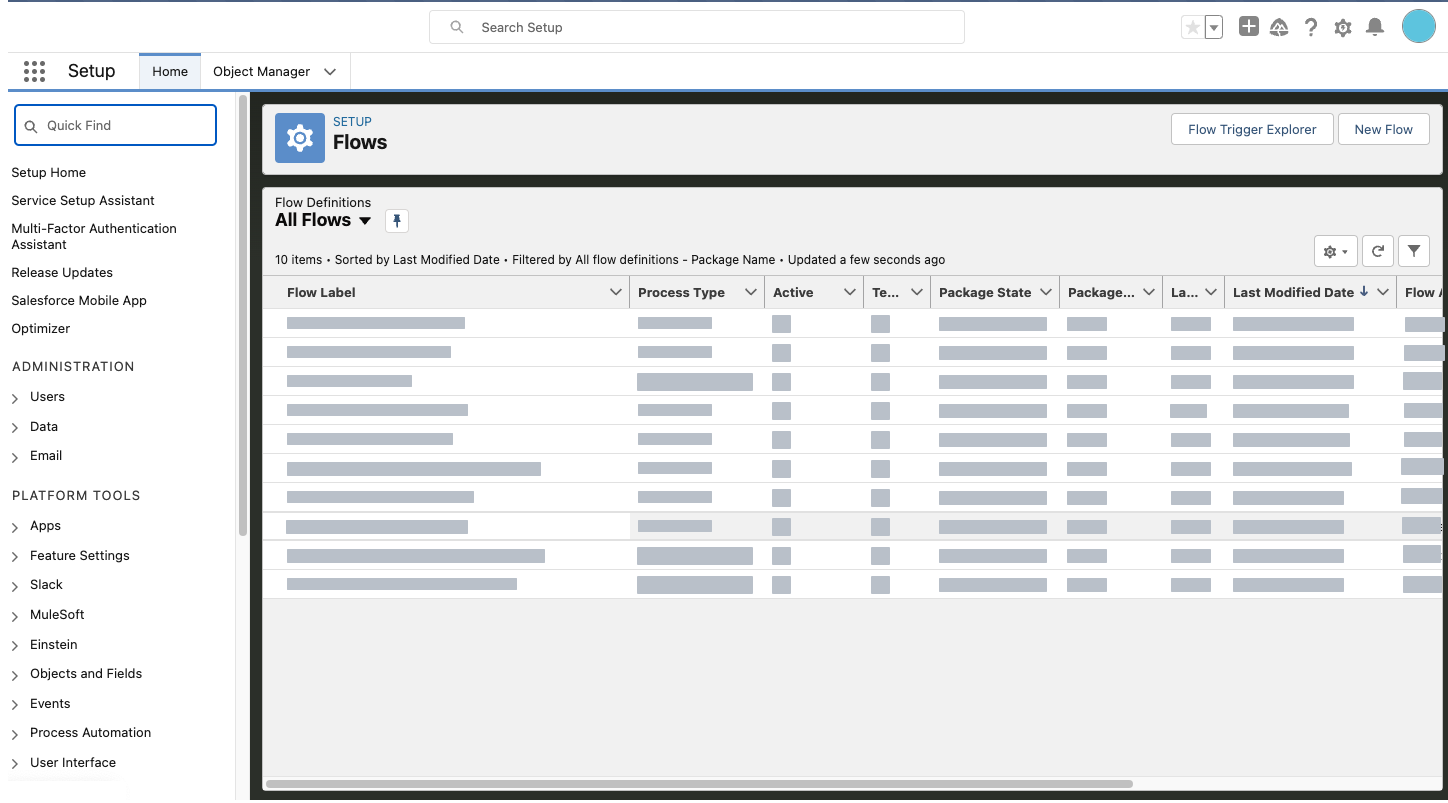1448x803 pixels.
Task: Open the user profile avatar
Action: 1419,26
